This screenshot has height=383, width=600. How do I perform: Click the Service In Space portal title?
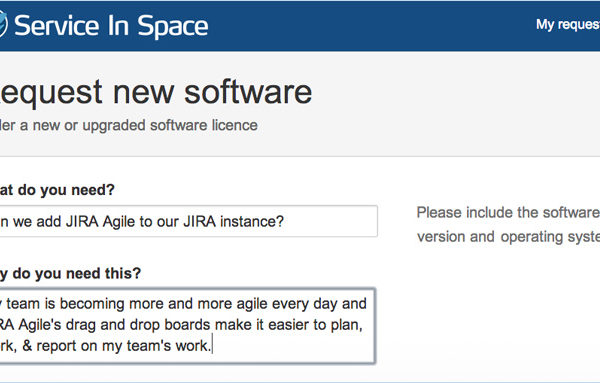111,26
